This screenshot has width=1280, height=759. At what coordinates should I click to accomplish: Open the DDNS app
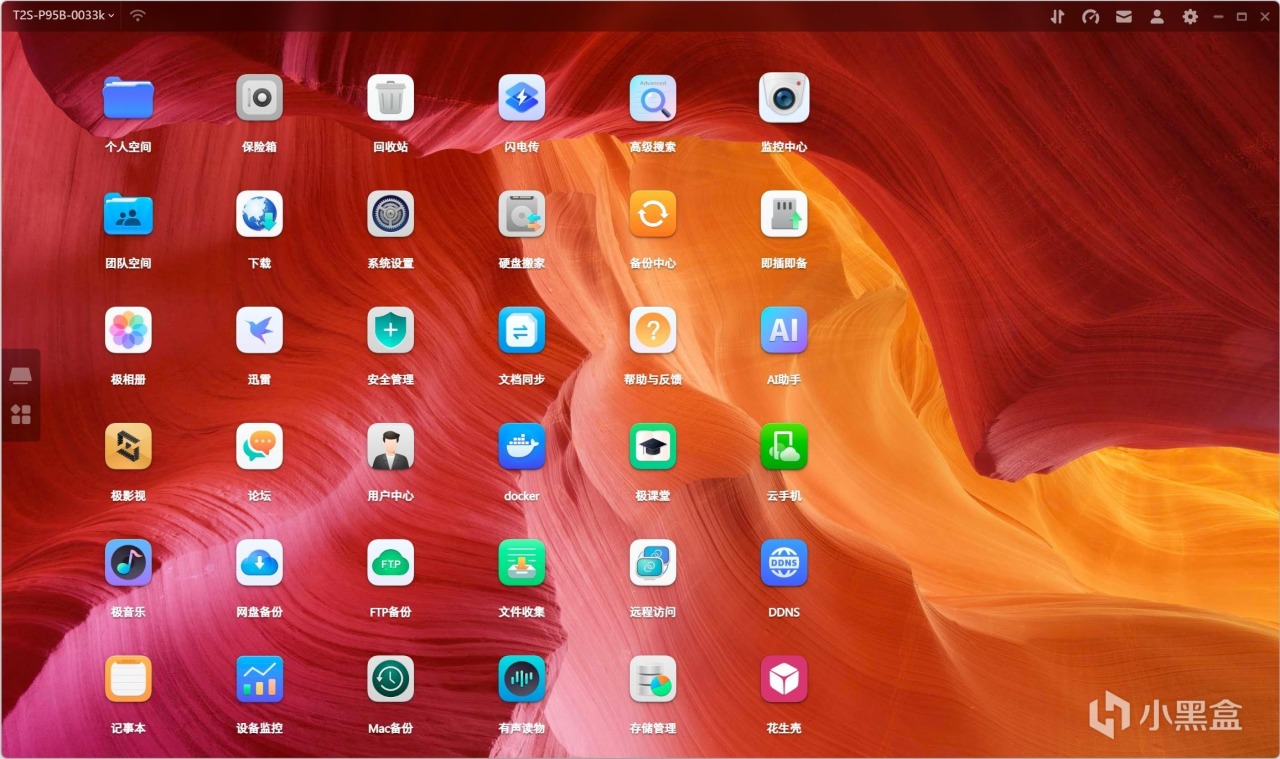(x=784, y=563)
